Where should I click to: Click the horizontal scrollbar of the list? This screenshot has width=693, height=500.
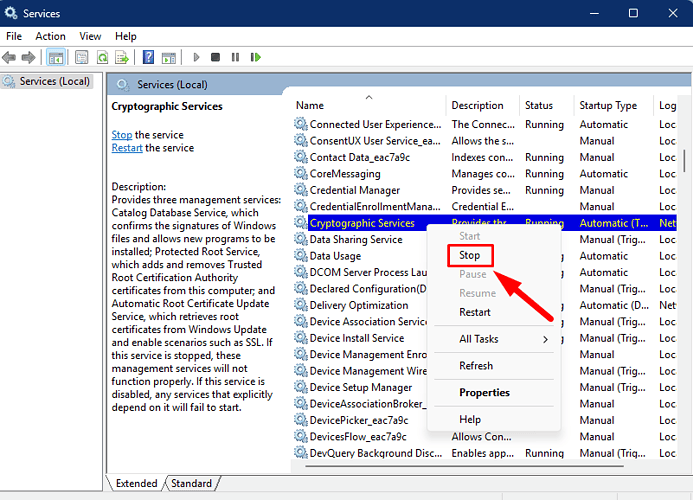pyautogui.click(x=464, y=466)
